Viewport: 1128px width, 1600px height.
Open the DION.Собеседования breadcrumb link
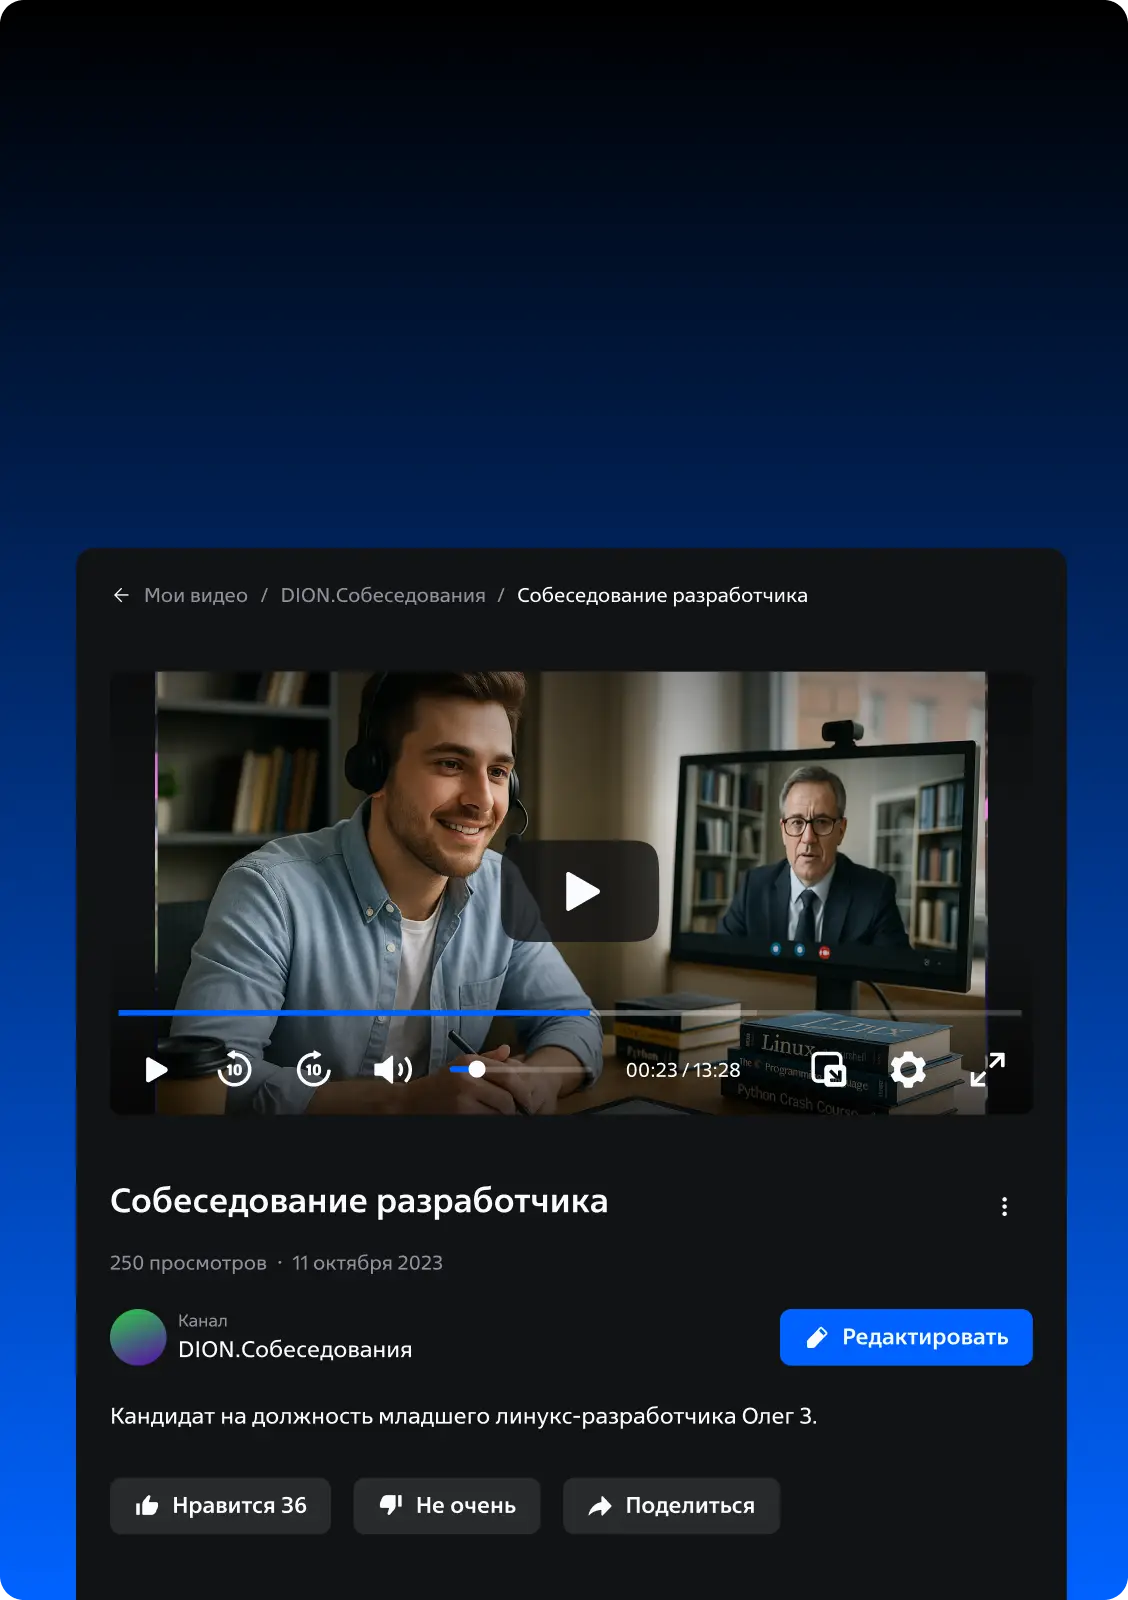(383, 595)
